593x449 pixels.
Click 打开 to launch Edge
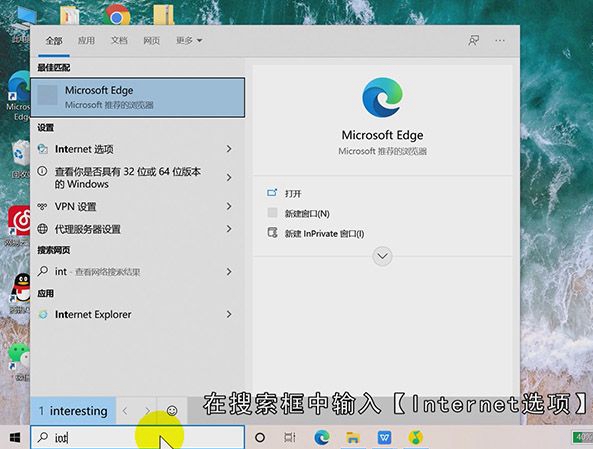(x=293, y=194)
